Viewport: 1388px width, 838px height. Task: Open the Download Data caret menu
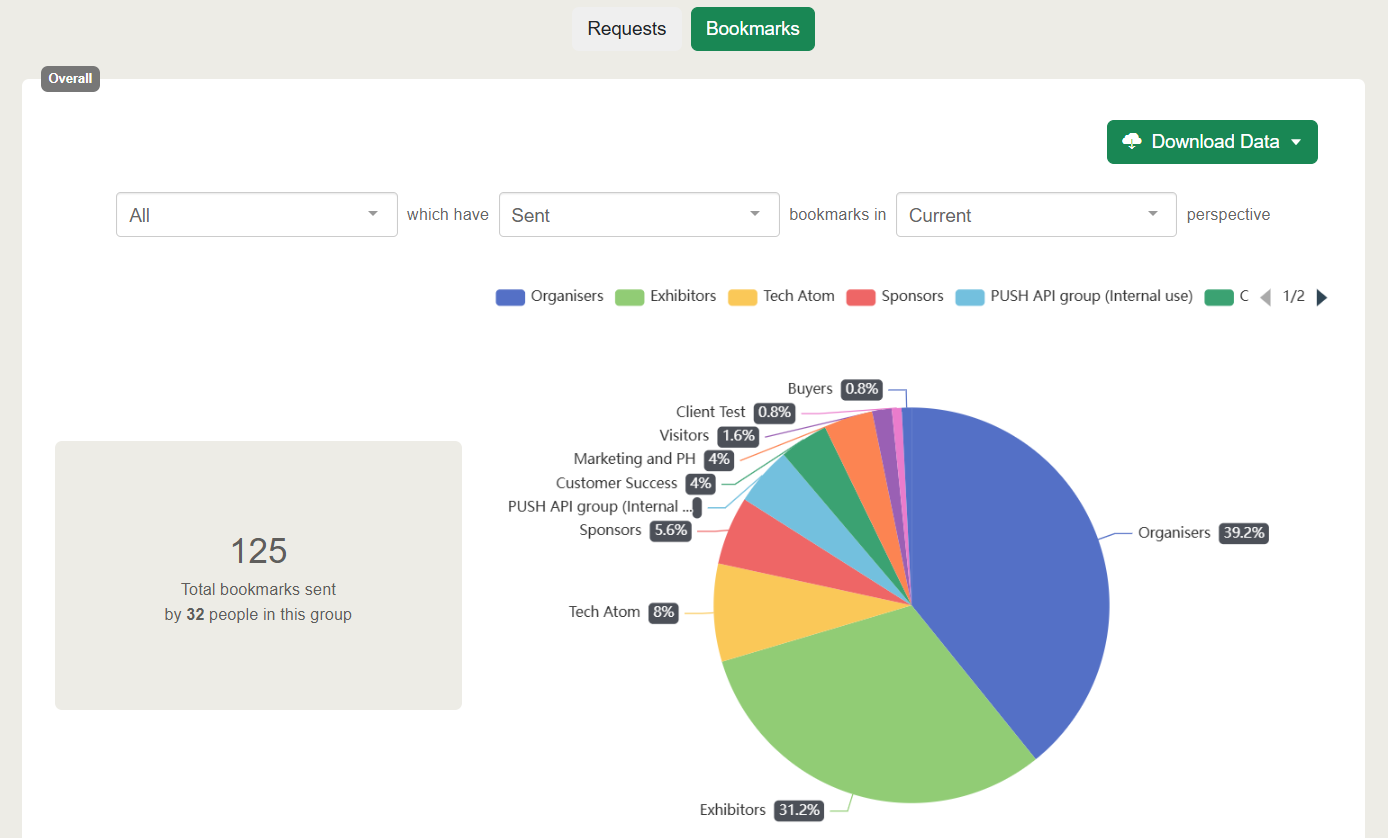(x=1297, y=142)
